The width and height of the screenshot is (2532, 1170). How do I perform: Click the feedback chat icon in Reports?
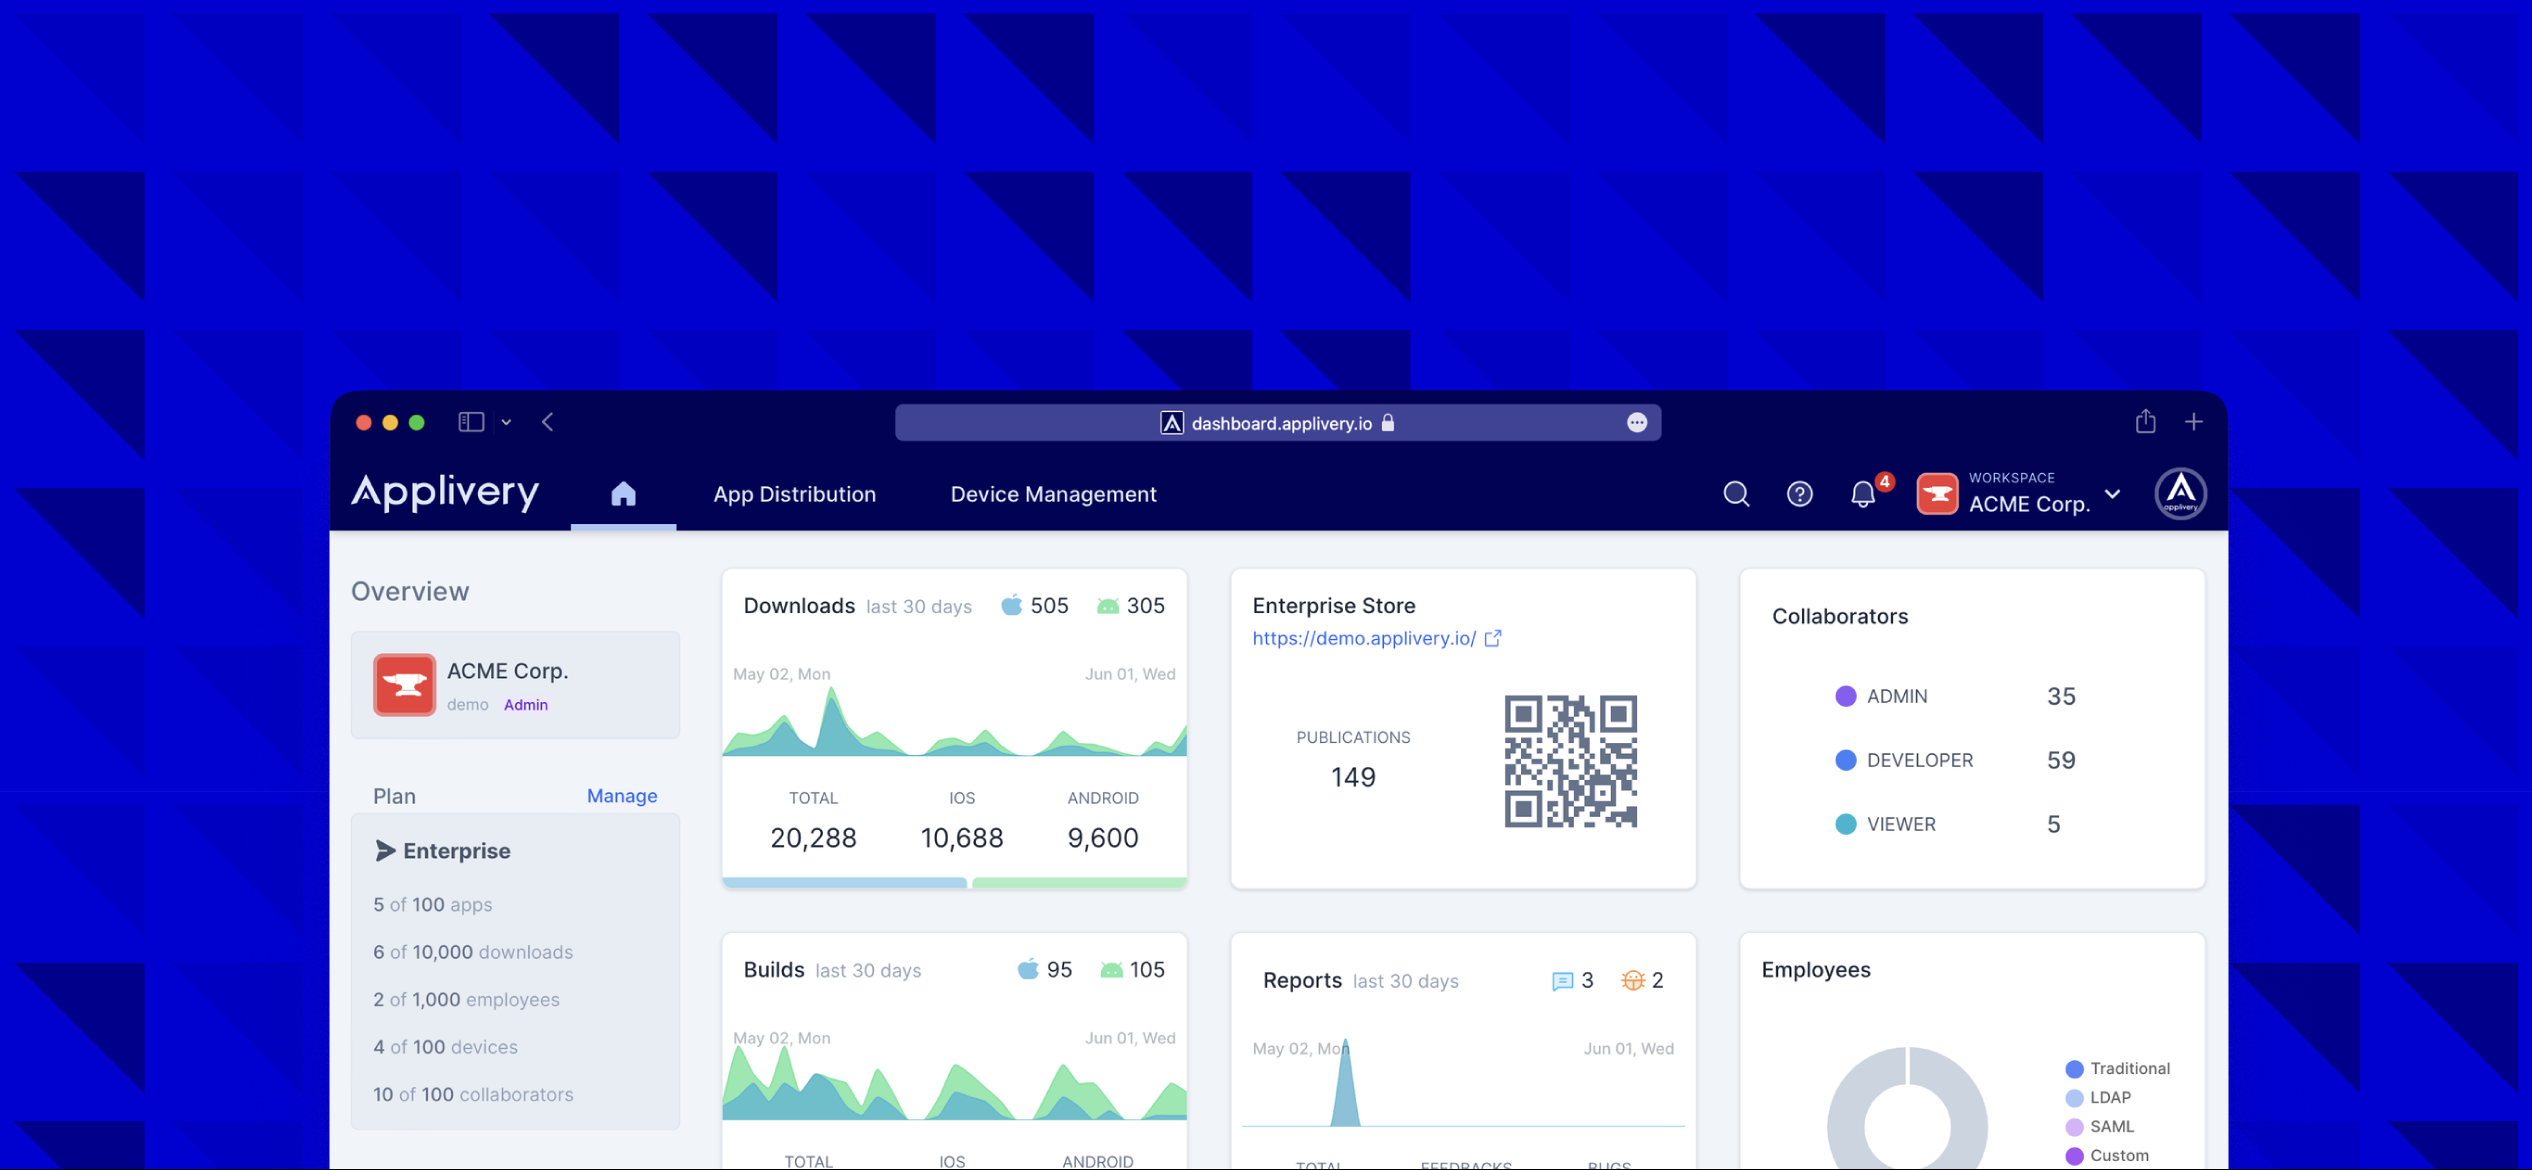click(1560, 980)
